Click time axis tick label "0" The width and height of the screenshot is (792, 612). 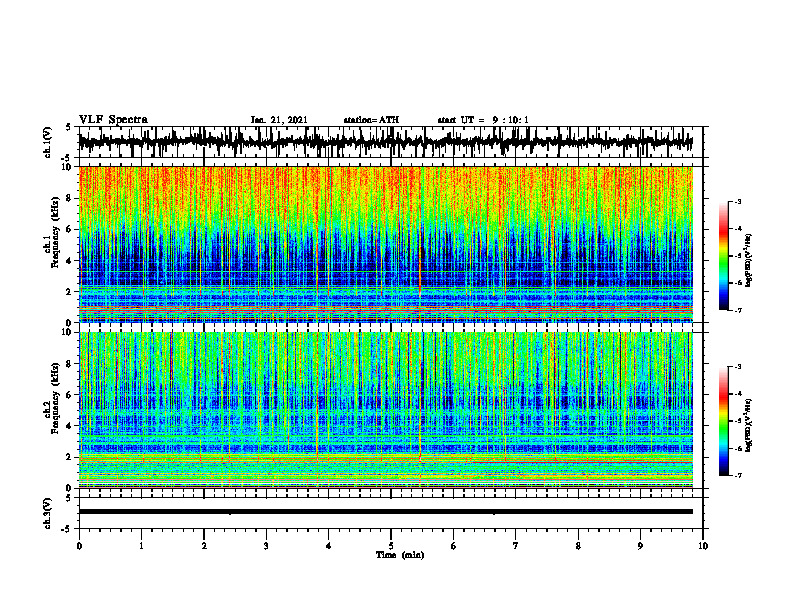click(79, 546)
